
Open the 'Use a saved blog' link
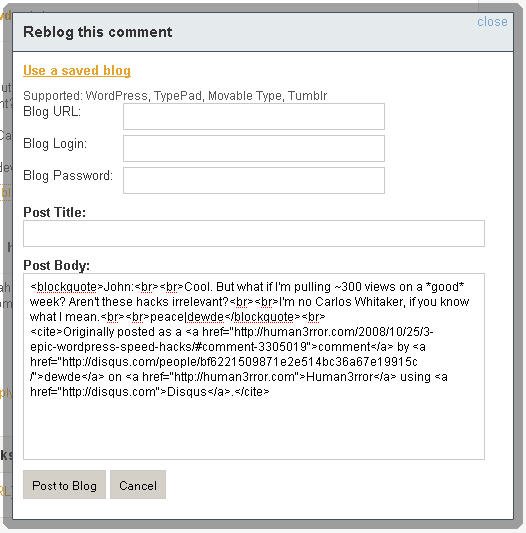click(77, 70)
